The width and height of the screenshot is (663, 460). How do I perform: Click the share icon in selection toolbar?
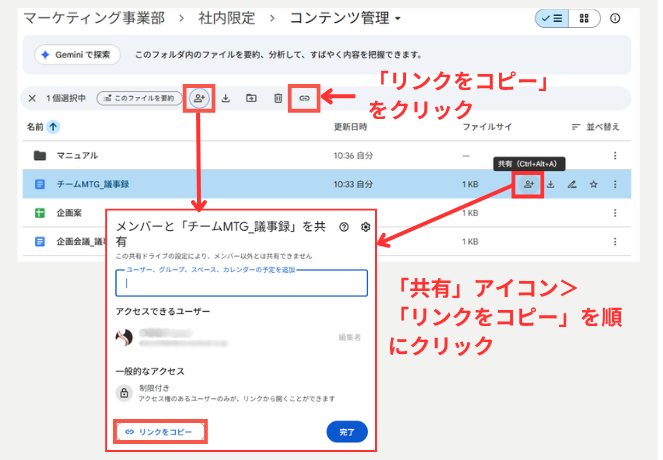coord(199,99)
